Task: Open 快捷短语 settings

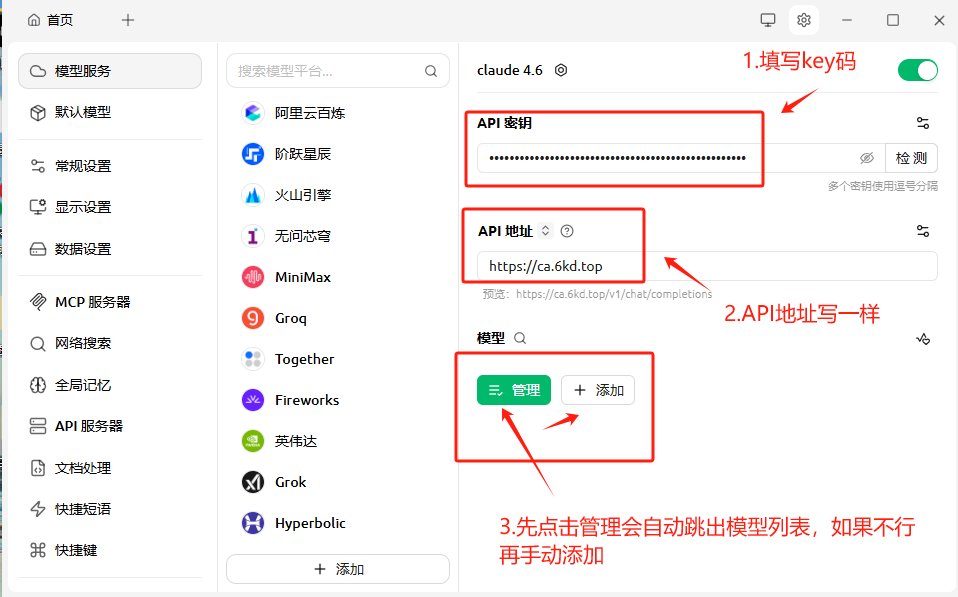Action: click(x=110, y=509)
